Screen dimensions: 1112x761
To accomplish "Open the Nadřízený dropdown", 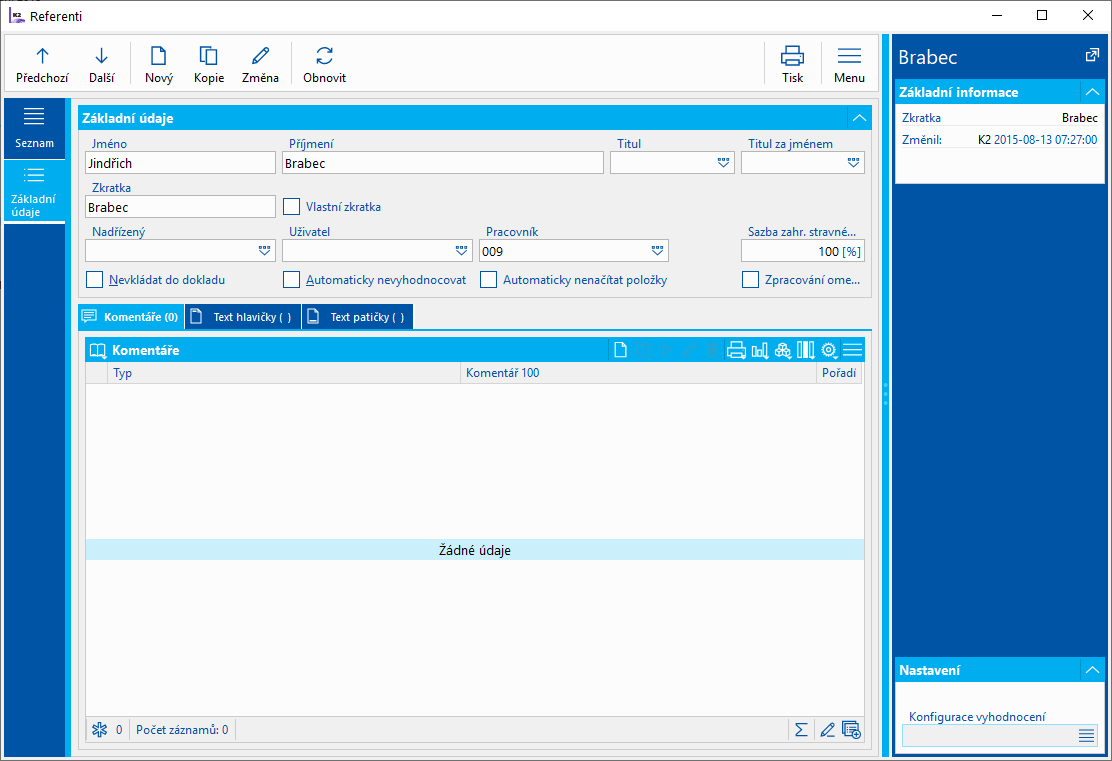I will click(265, 251).
